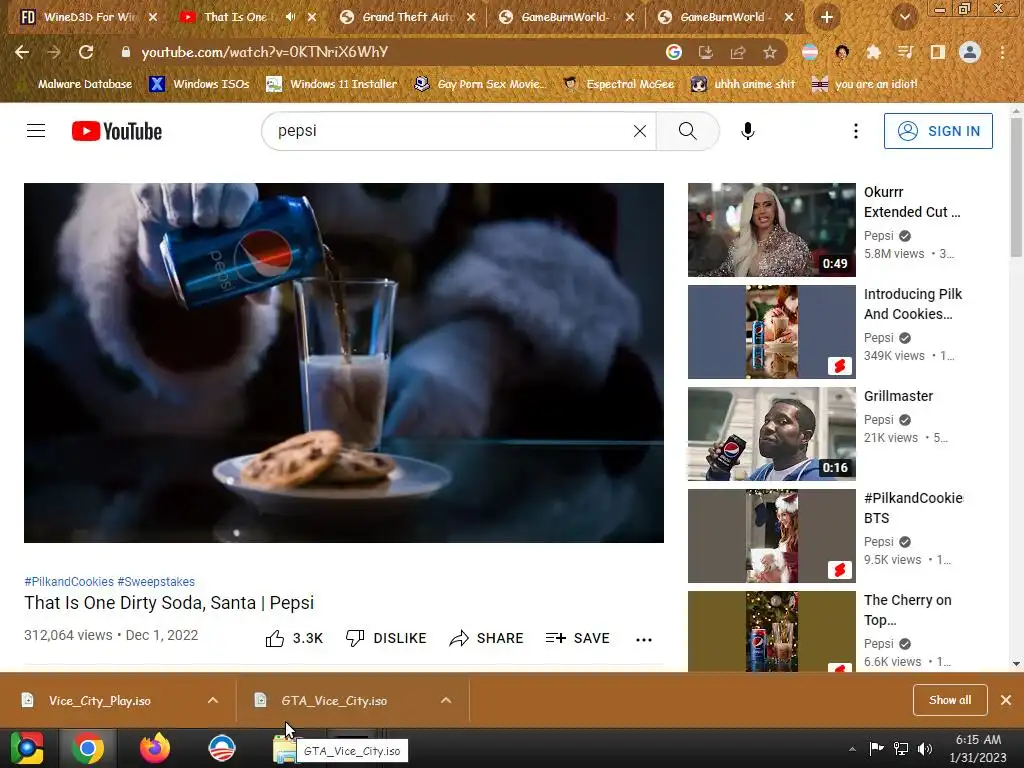Install app icon in the address bar
The height and width of the screenshot is (768, 1024).
(706, 52)
